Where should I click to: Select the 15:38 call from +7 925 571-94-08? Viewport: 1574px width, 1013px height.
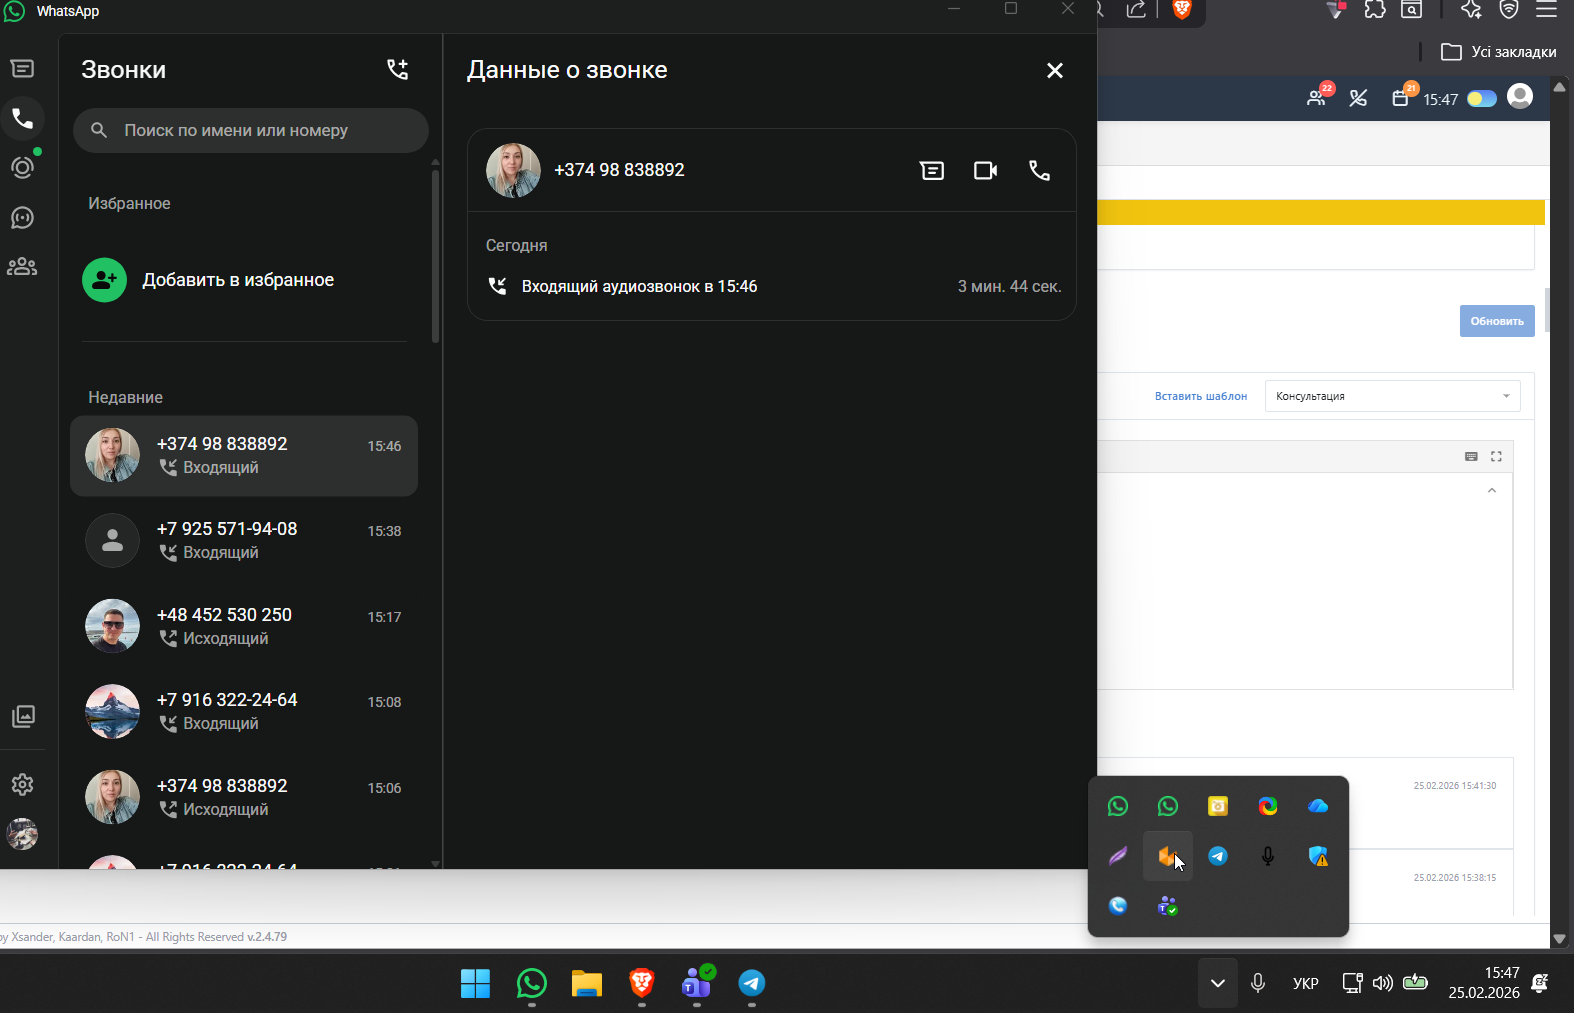244,541
